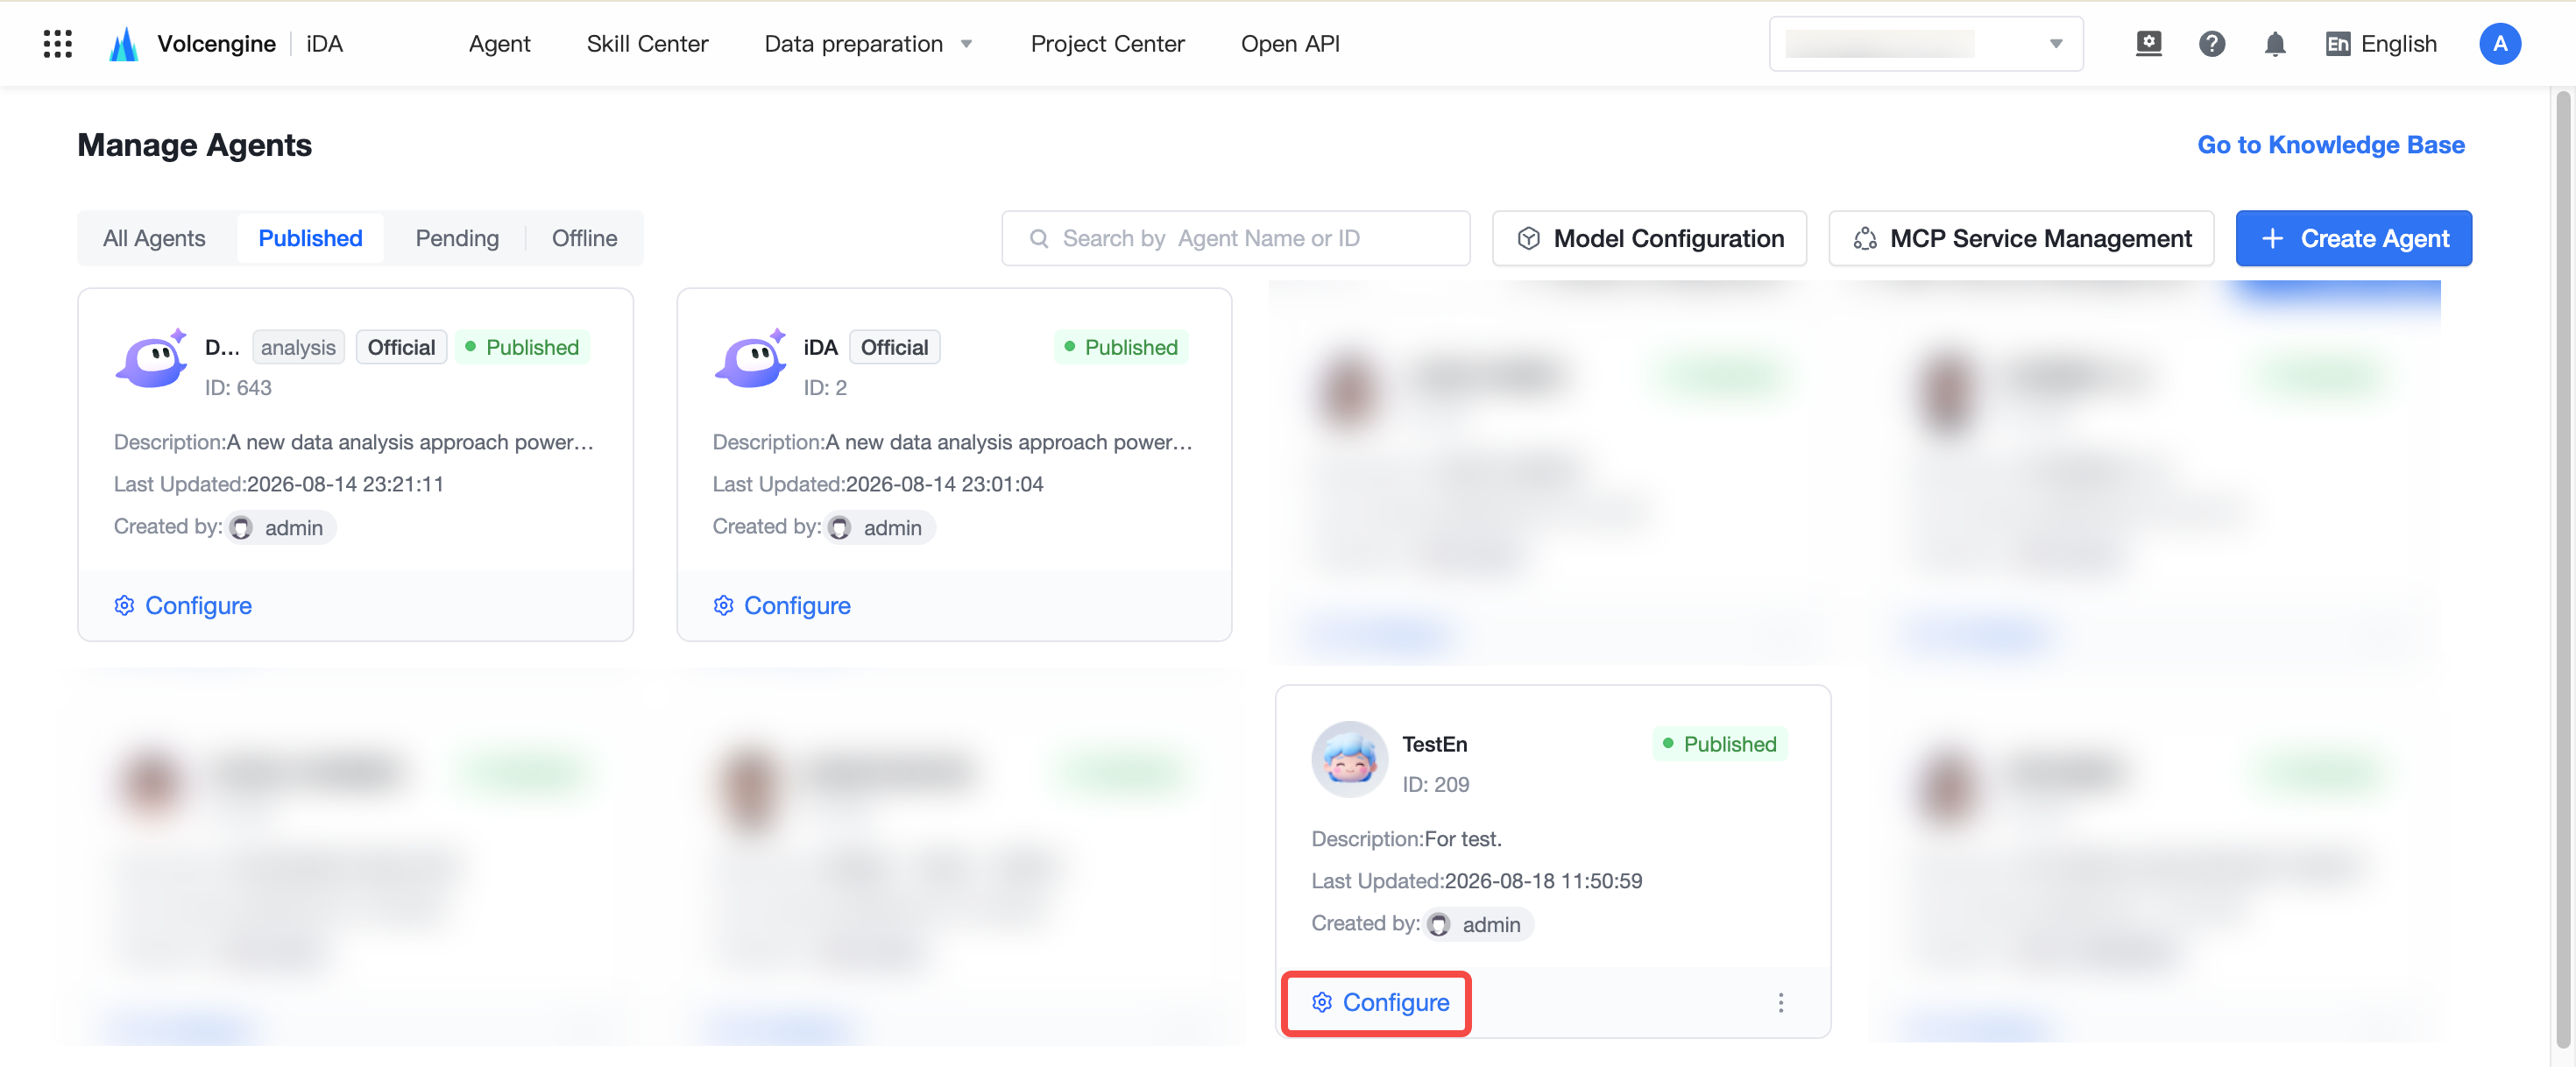The image size is (2576, 1067).
Task: Click the search magnifier icon
Action: pos(1038,238)
